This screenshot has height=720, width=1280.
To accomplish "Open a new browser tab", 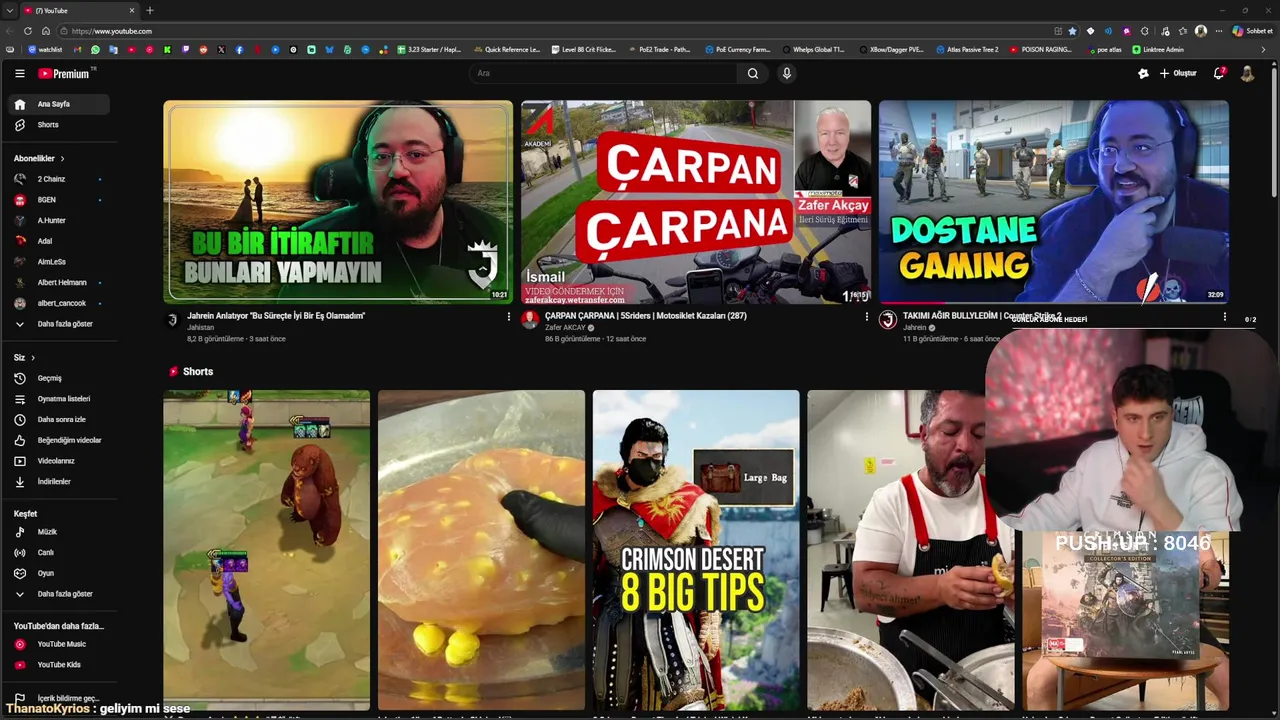I will click(x=150, y=10).
